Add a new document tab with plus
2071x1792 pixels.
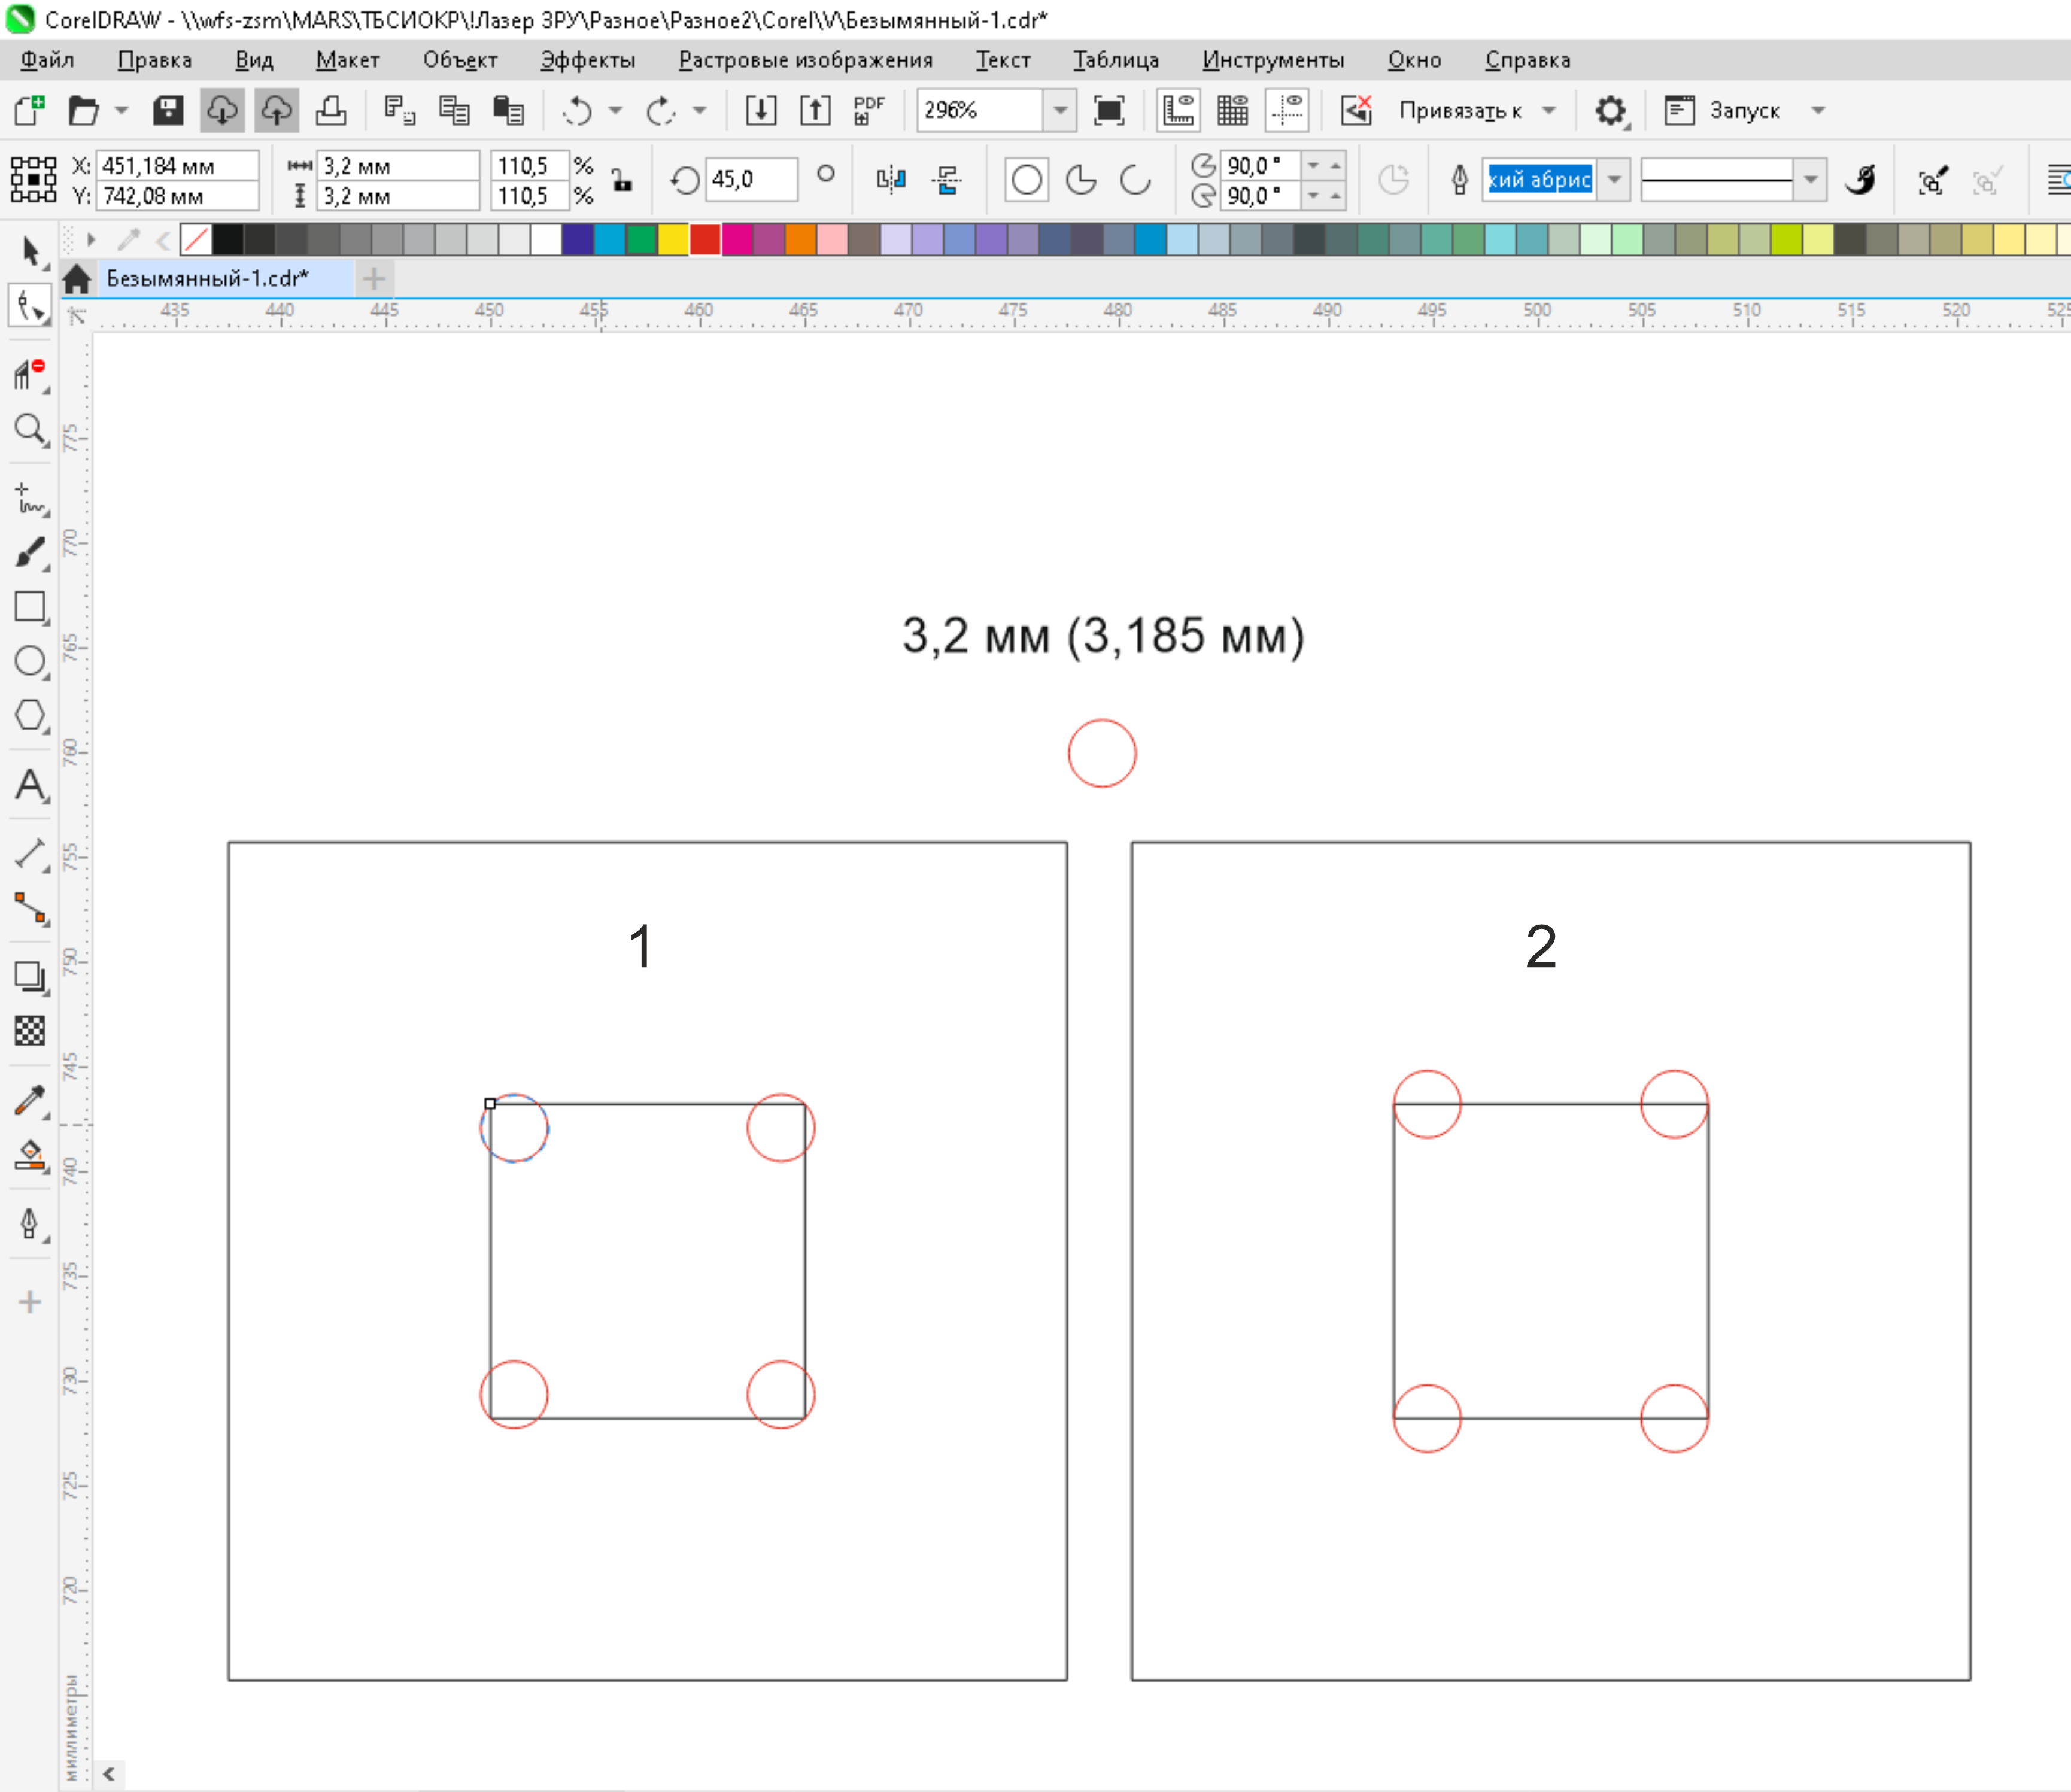(374, 278)
